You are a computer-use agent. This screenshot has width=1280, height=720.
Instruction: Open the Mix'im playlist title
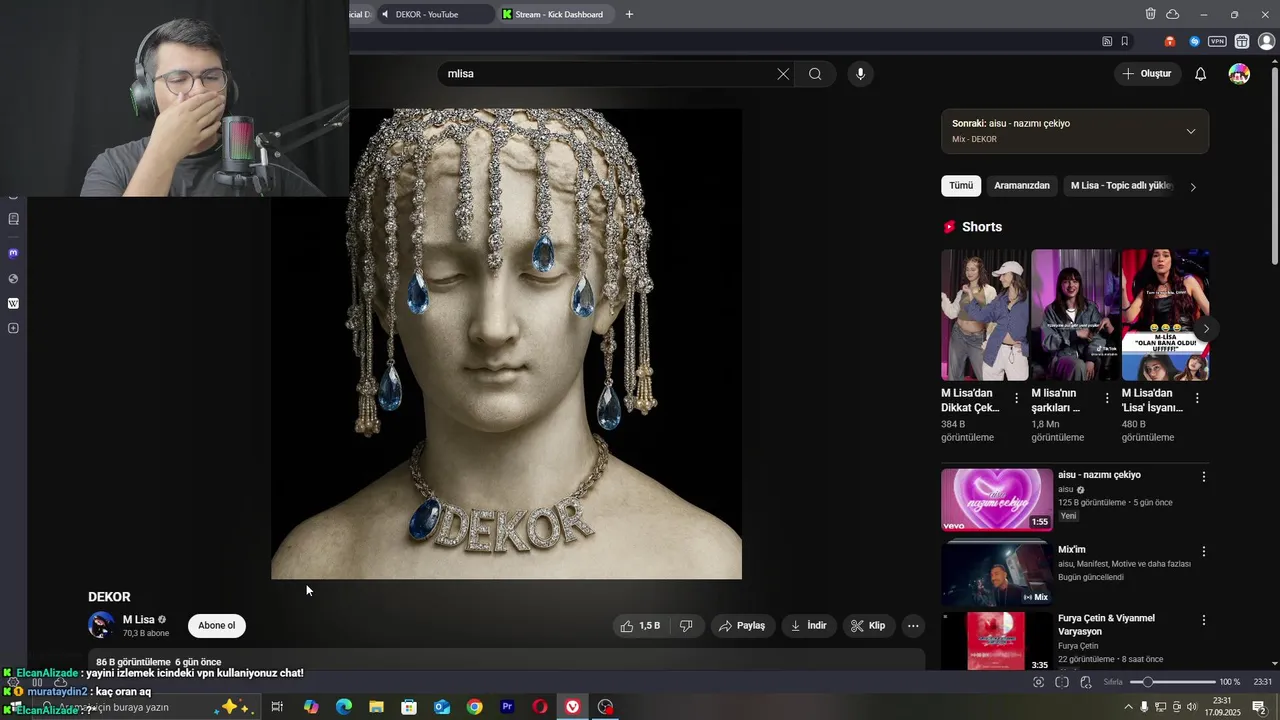pyautogui.click(x=1071, y=550)
